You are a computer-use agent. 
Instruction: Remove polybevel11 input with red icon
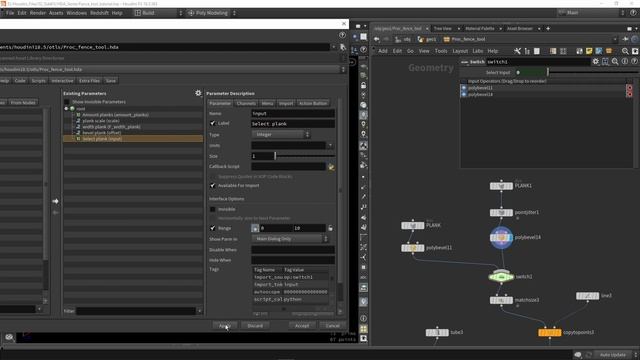coord(629,88)
